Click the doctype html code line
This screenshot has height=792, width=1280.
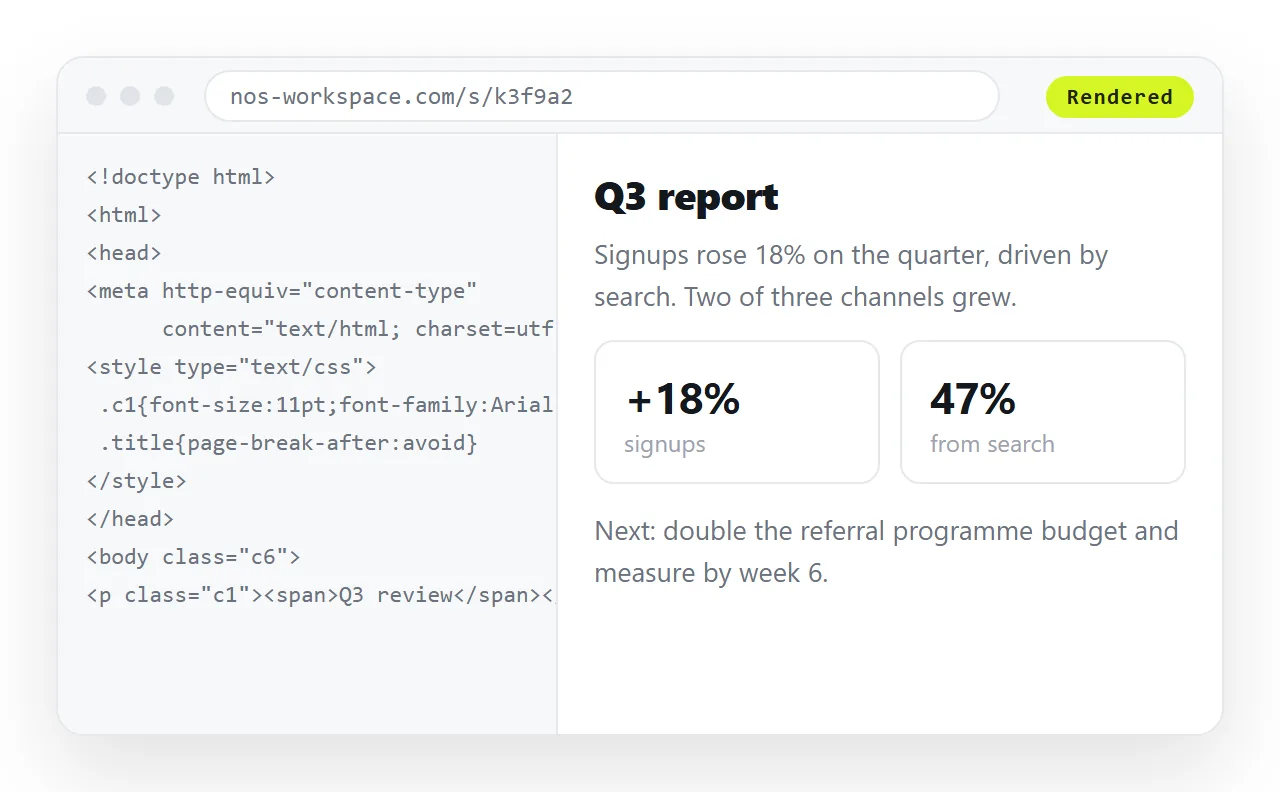tap(181, 177)
